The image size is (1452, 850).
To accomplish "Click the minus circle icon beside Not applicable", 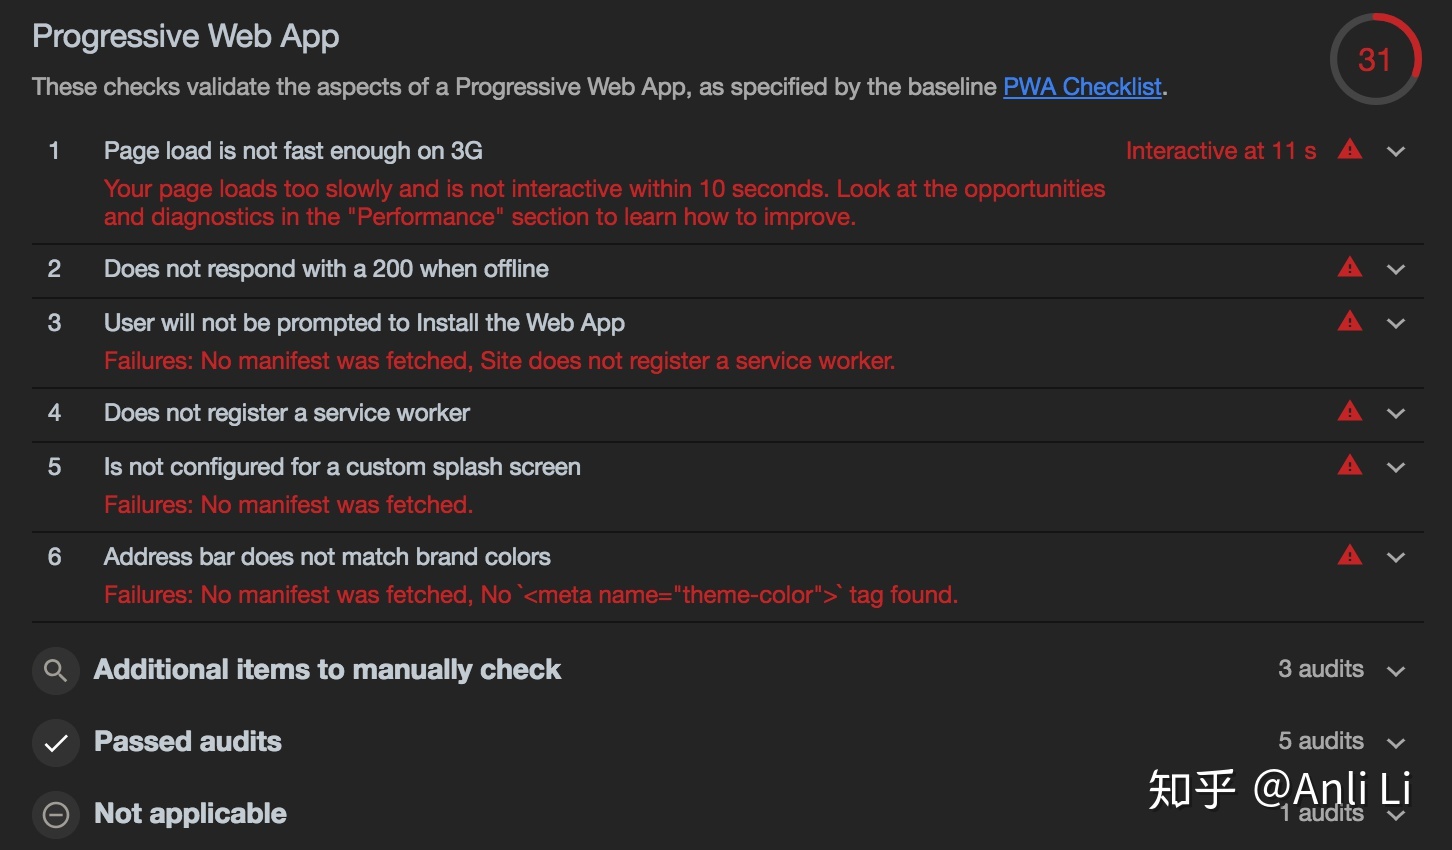I will click(56, 814).
